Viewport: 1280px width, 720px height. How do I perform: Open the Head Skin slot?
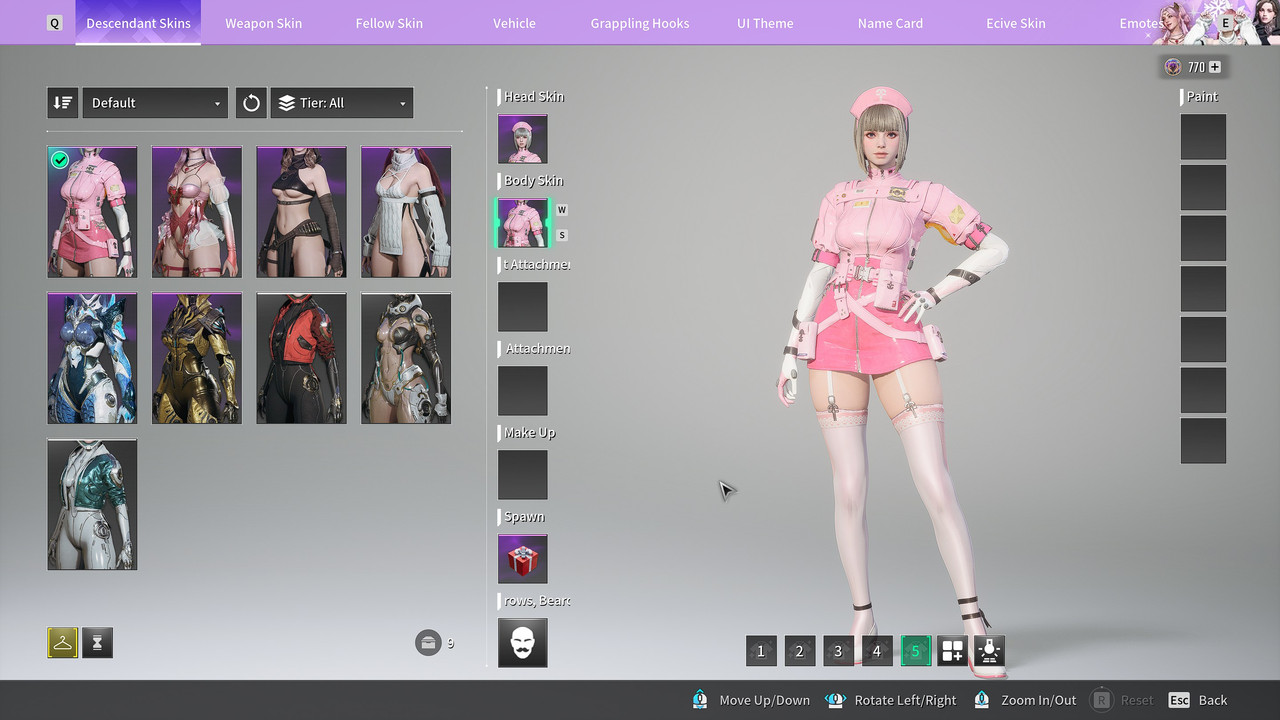[523, 139]
